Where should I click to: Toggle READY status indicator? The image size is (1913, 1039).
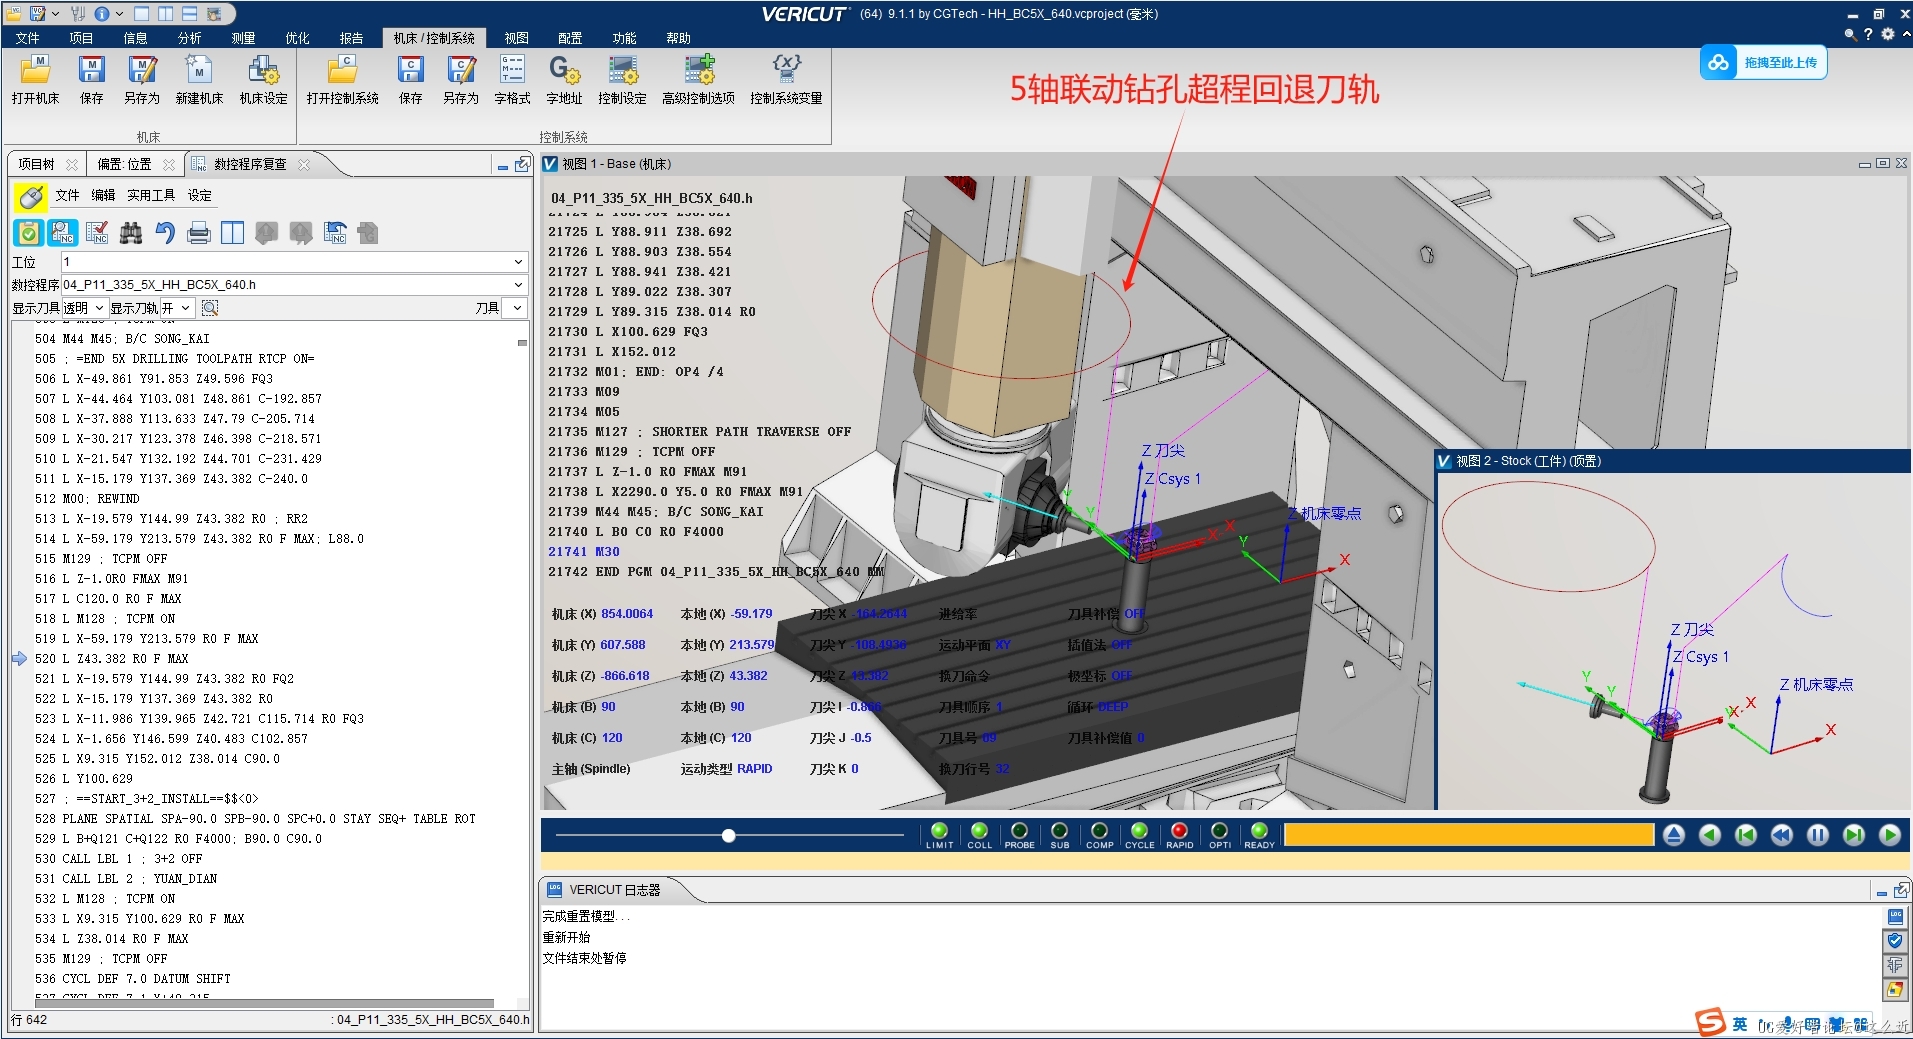coord(1259,836)
